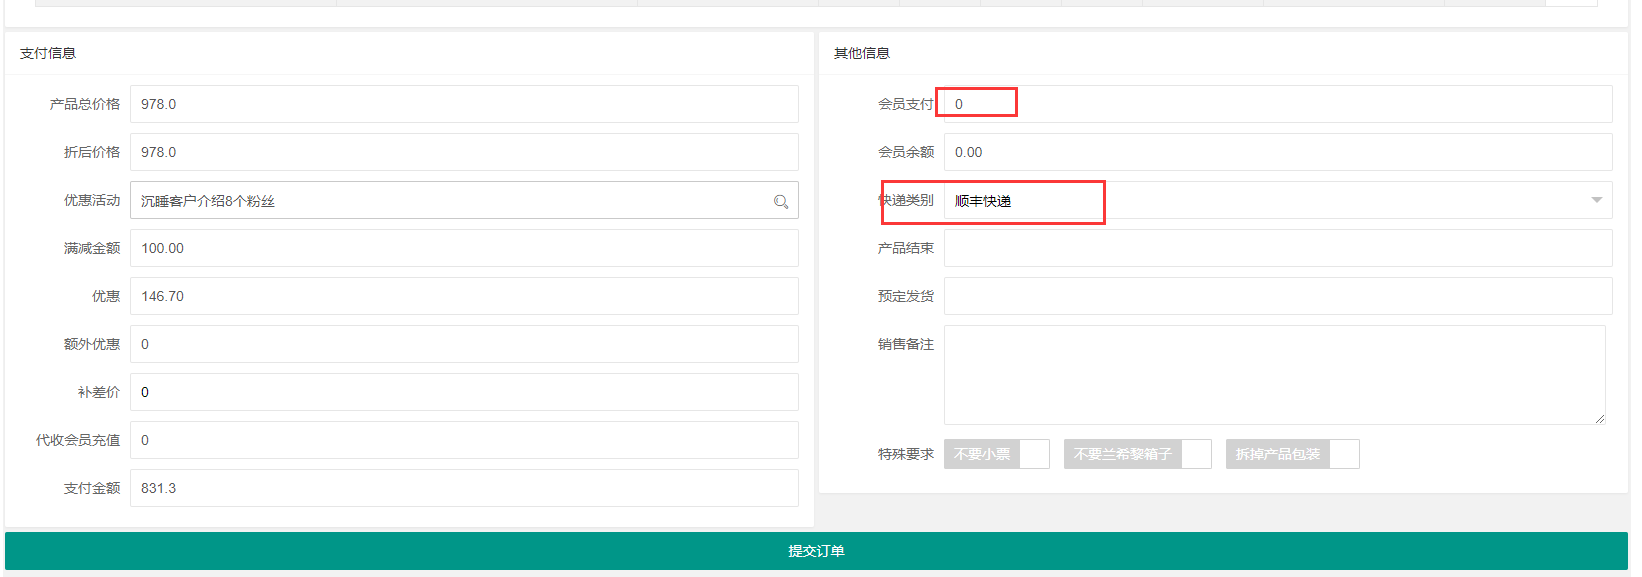
Task: Click the 会员余额 field showing 0.00
Action: pyautogui.click(x=1278, y=152)
